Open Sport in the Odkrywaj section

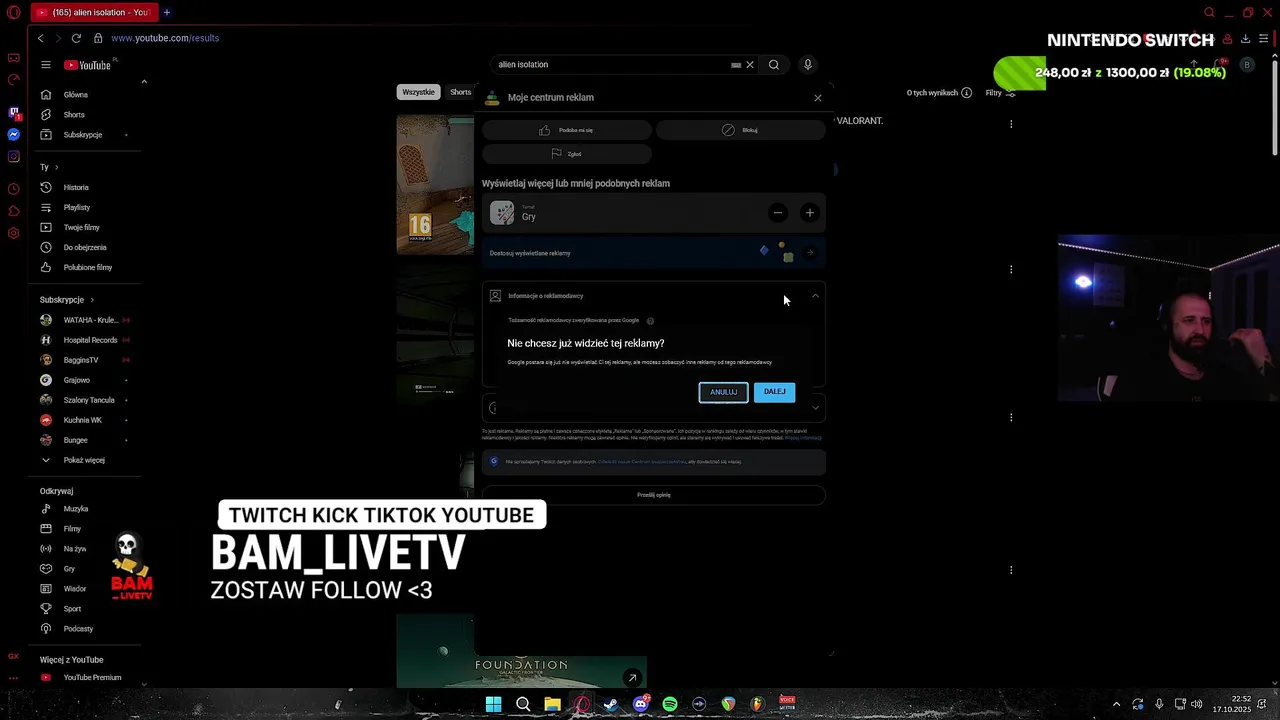point(72,609)
